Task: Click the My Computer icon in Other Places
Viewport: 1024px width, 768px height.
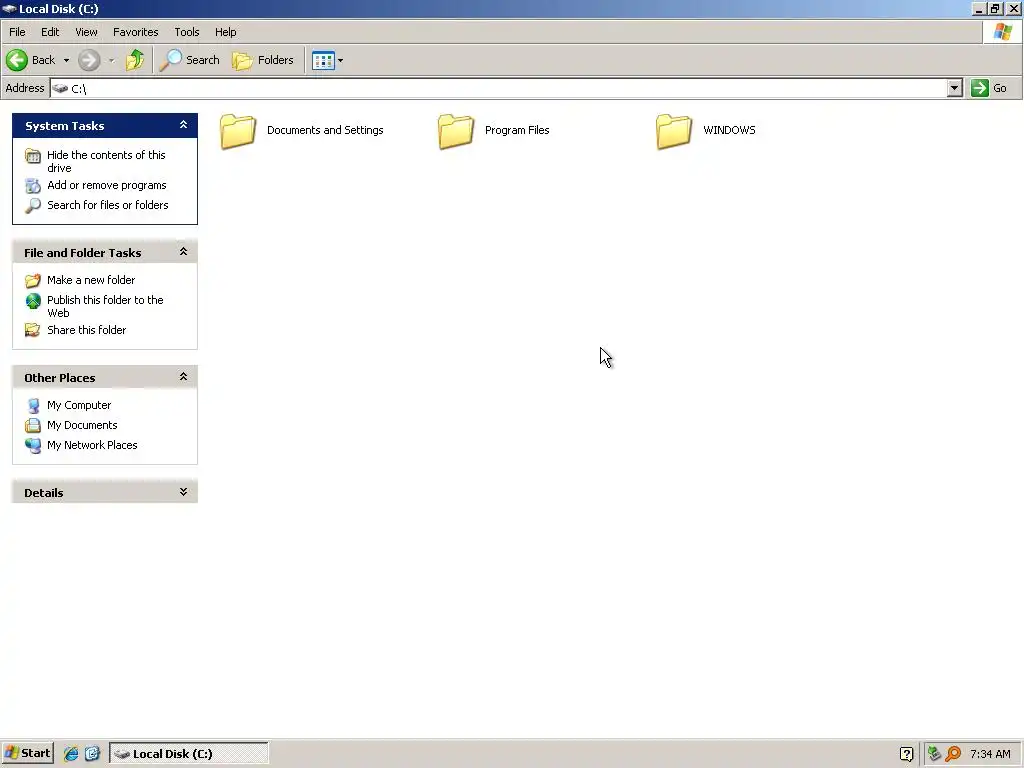Action: tap(33, 406)
